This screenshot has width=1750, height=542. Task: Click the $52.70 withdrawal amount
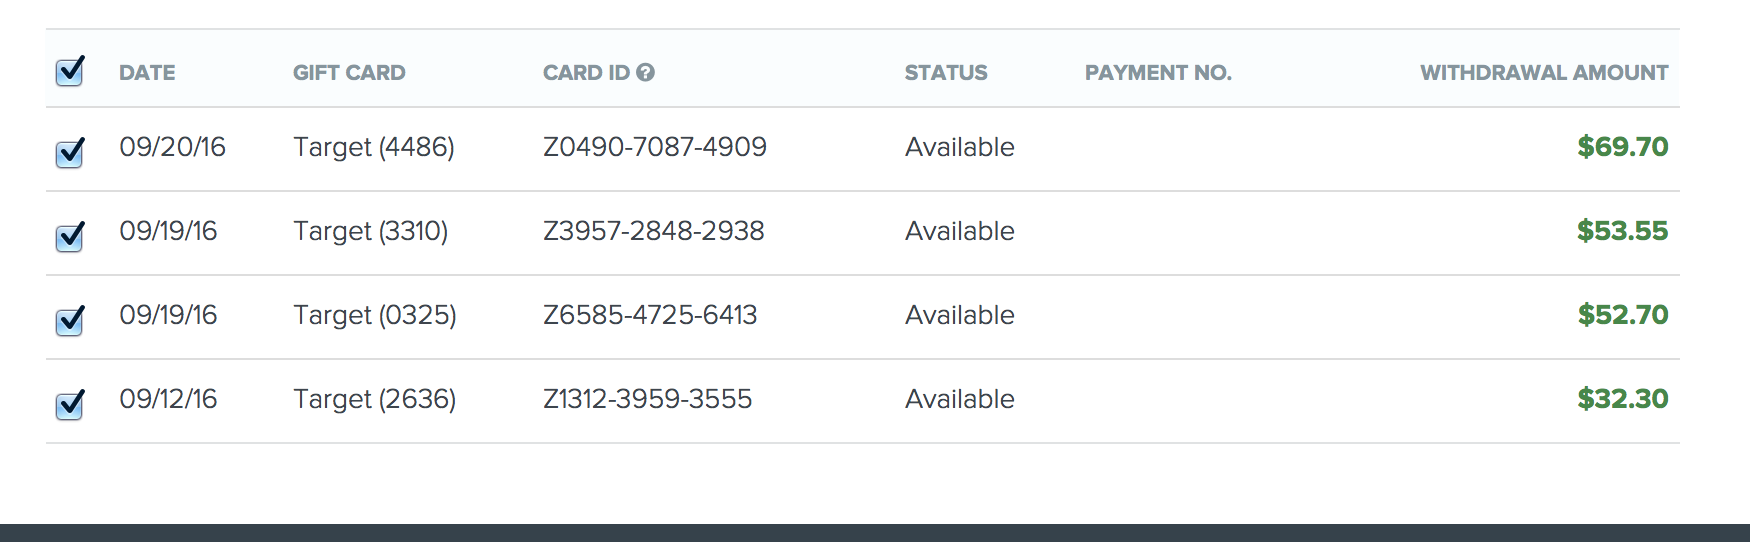tap(1623, 315)
